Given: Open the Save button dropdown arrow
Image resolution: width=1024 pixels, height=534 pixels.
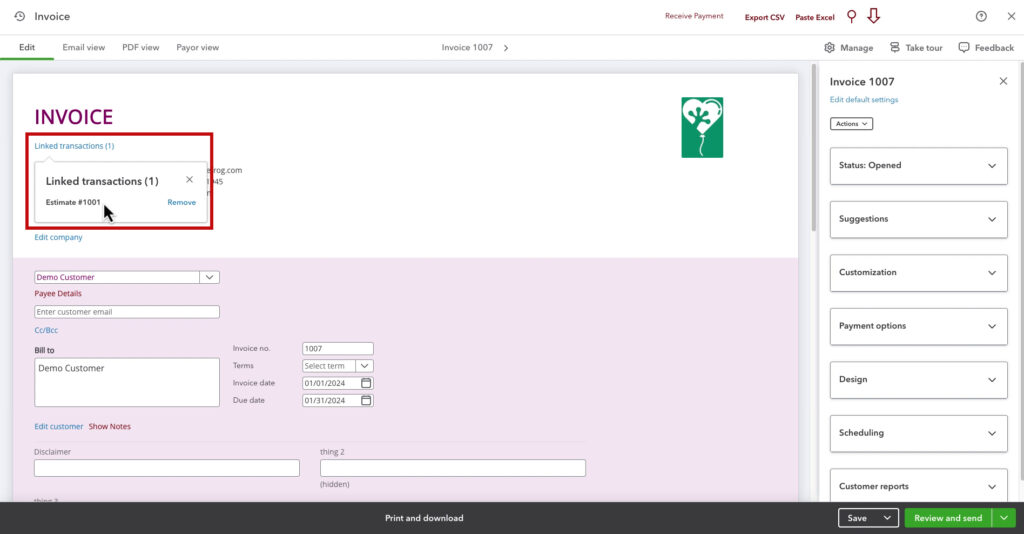Looking at the screenshot, I should pyautogui.click(x=887, y=518).
